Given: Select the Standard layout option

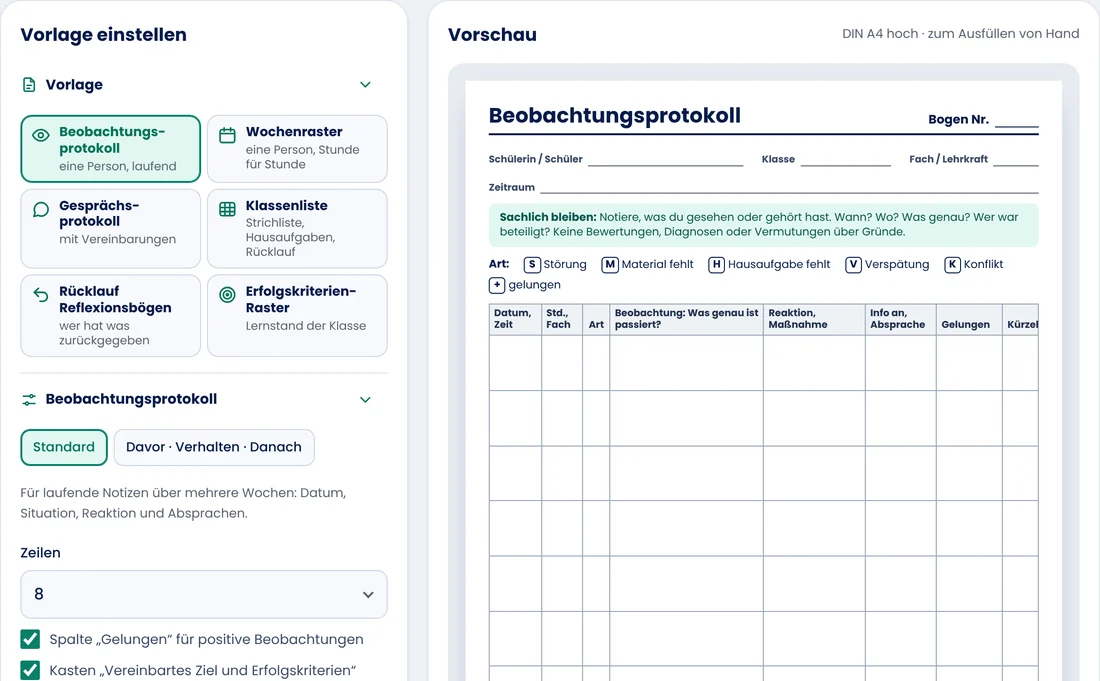Looking at the screenshot, I should tap(64, 447).
